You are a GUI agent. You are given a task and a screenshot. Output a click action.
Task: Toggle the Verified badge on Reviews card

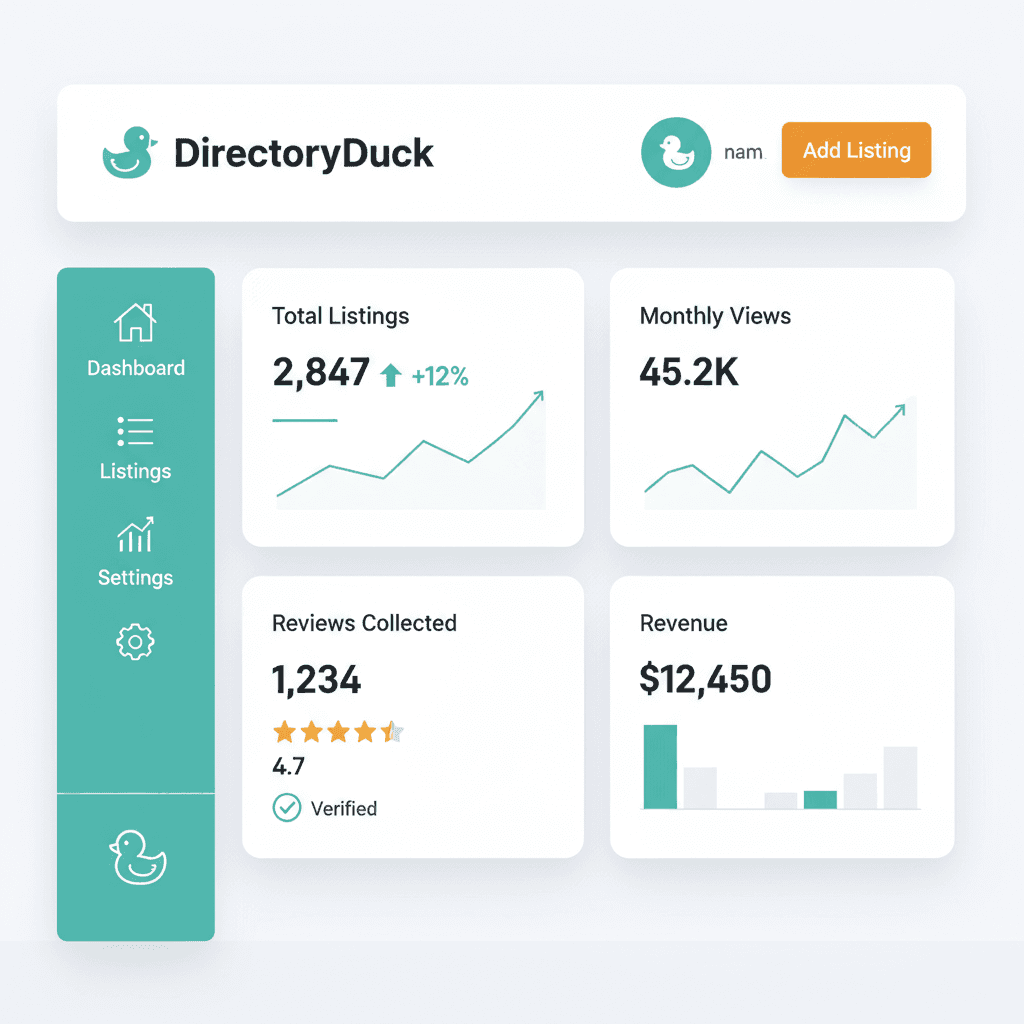[x=323, y=808]
